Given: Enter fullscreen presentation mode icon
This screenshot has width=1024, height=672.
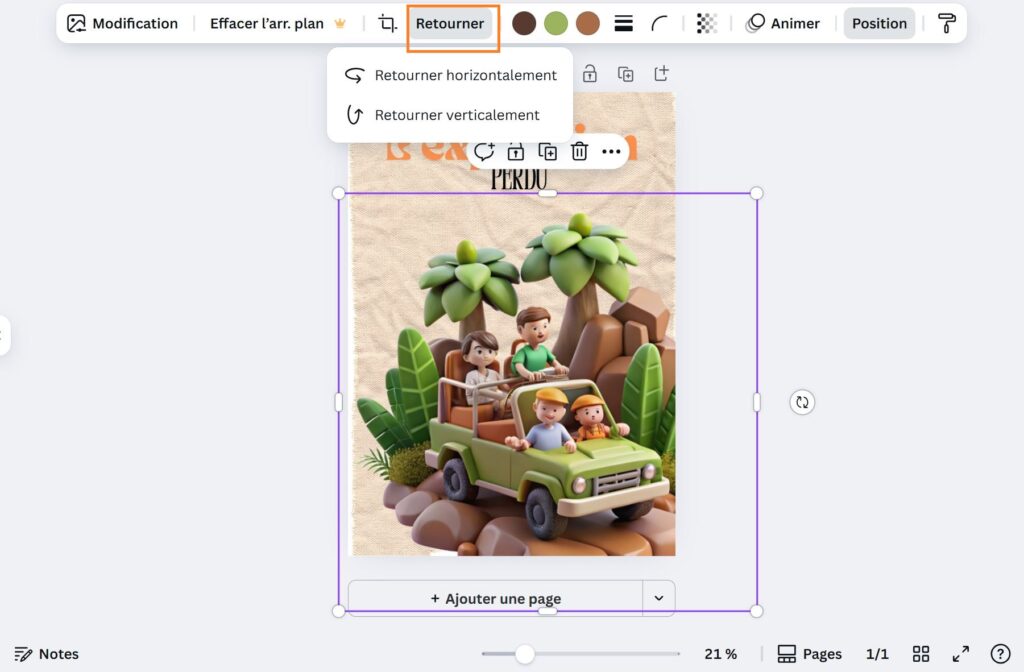Looking at the screenshot, I should [961, 654].
